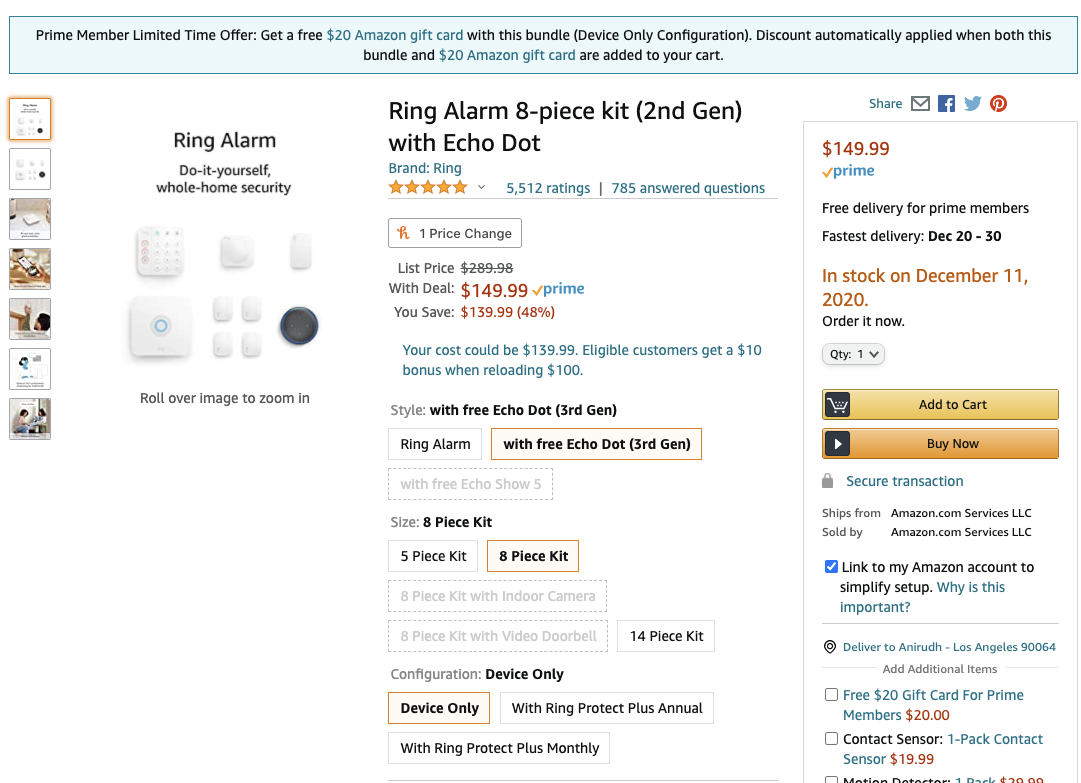Check the Free $20 Gift Card option
1081x783 pixels.
point(831,694)
